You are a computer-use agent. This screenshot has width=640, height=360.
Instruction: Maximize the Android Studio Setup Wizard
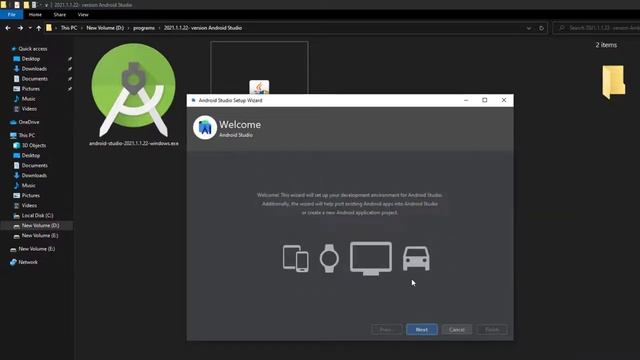(x=484, y=100)
